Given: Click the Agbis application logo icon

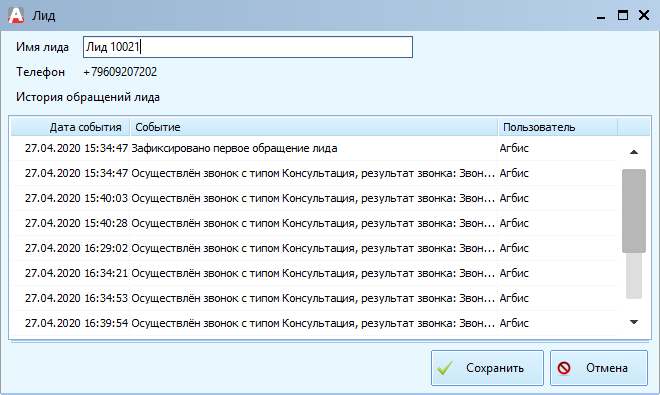Looking at the screenshot, I should pos(16,15).
